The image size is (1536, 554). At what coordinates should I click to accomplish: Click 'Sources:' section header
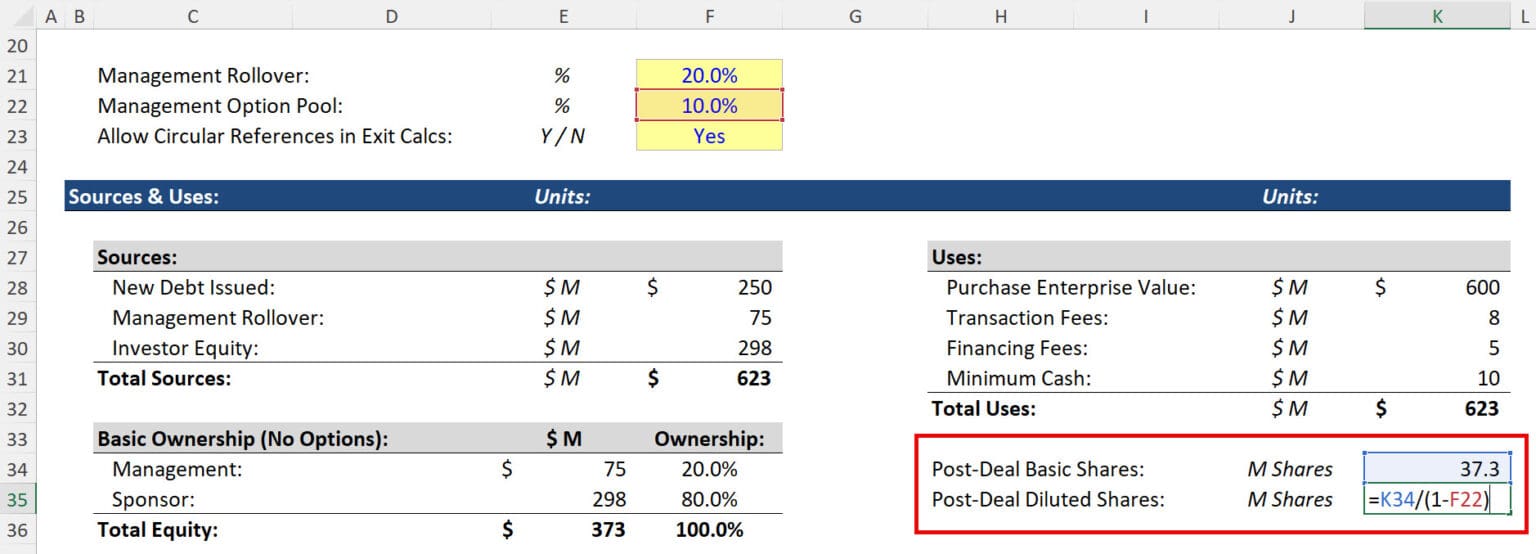(137, 257)
